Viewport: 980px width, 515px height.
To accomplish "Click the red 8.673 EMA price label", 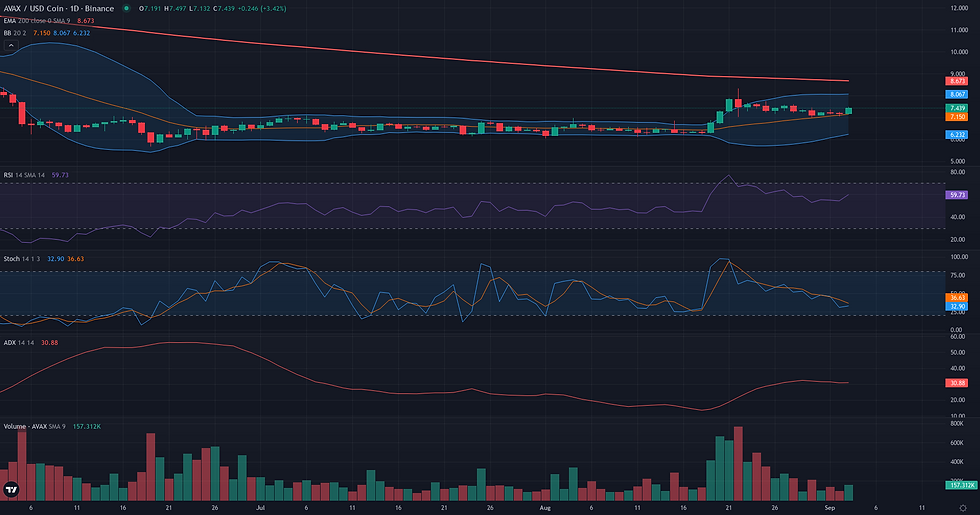I will [958, 81].
